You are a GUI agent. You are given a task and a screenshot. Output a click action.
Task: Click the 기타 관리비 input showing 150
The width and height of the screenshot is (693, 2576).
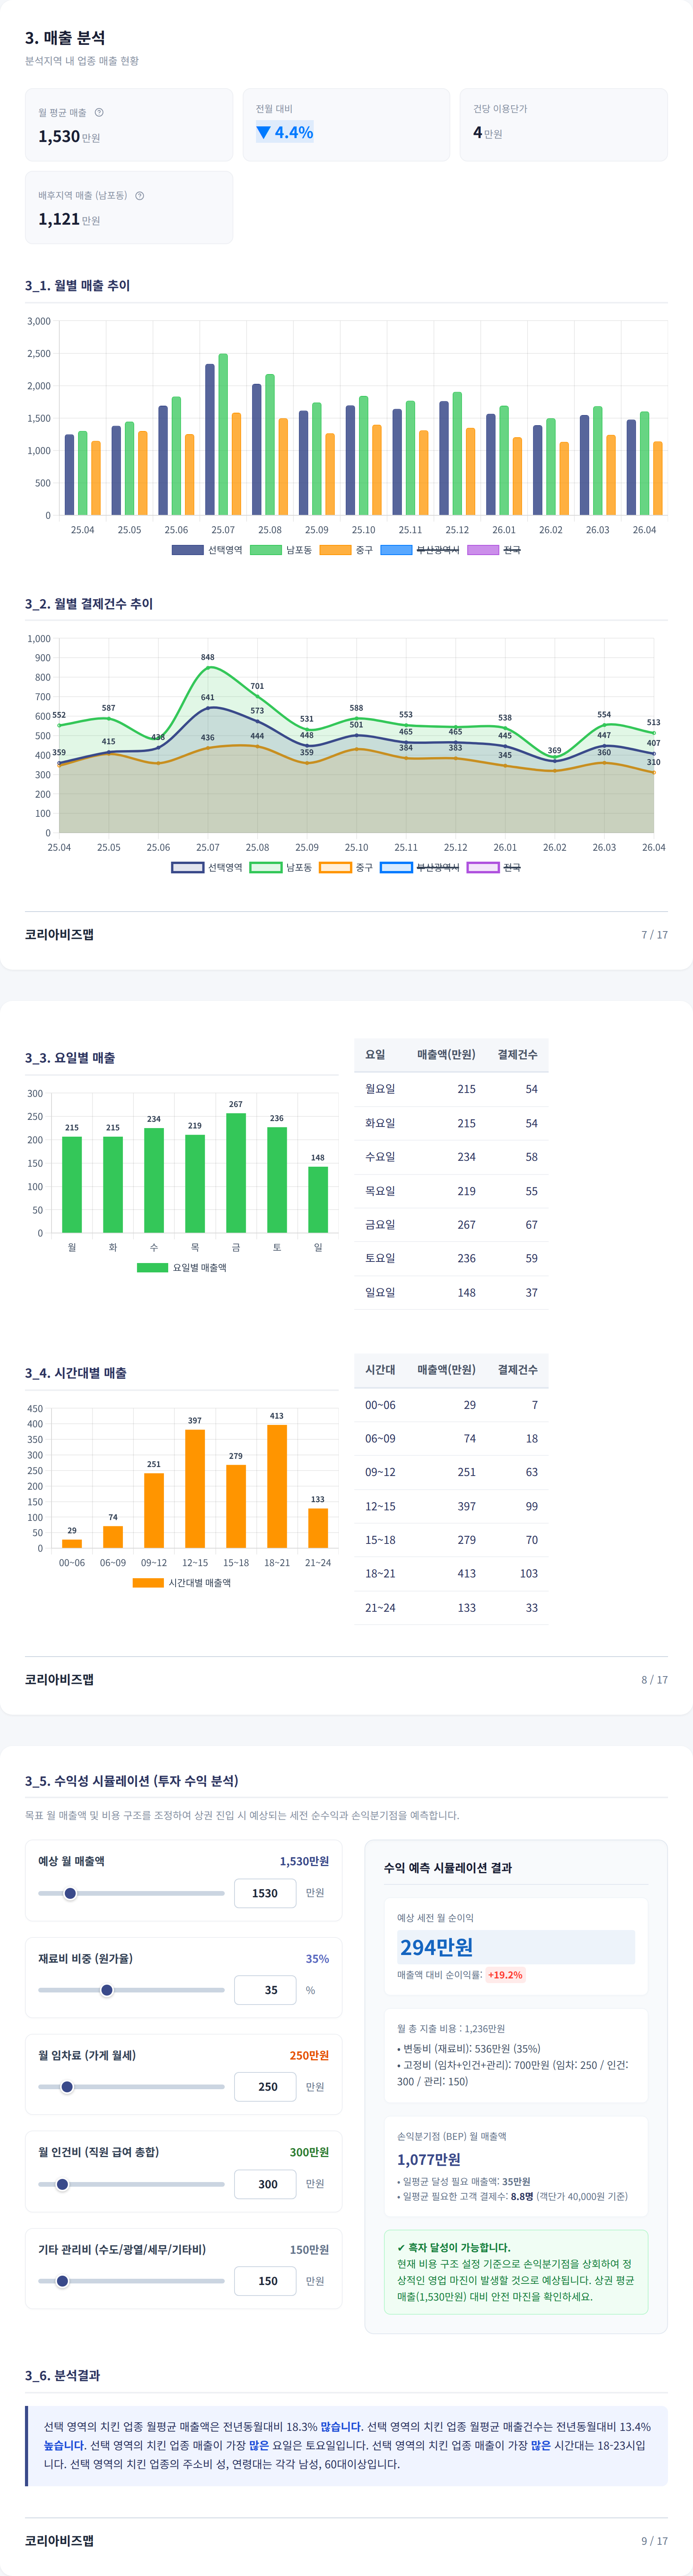click(x=265, y=2281)
